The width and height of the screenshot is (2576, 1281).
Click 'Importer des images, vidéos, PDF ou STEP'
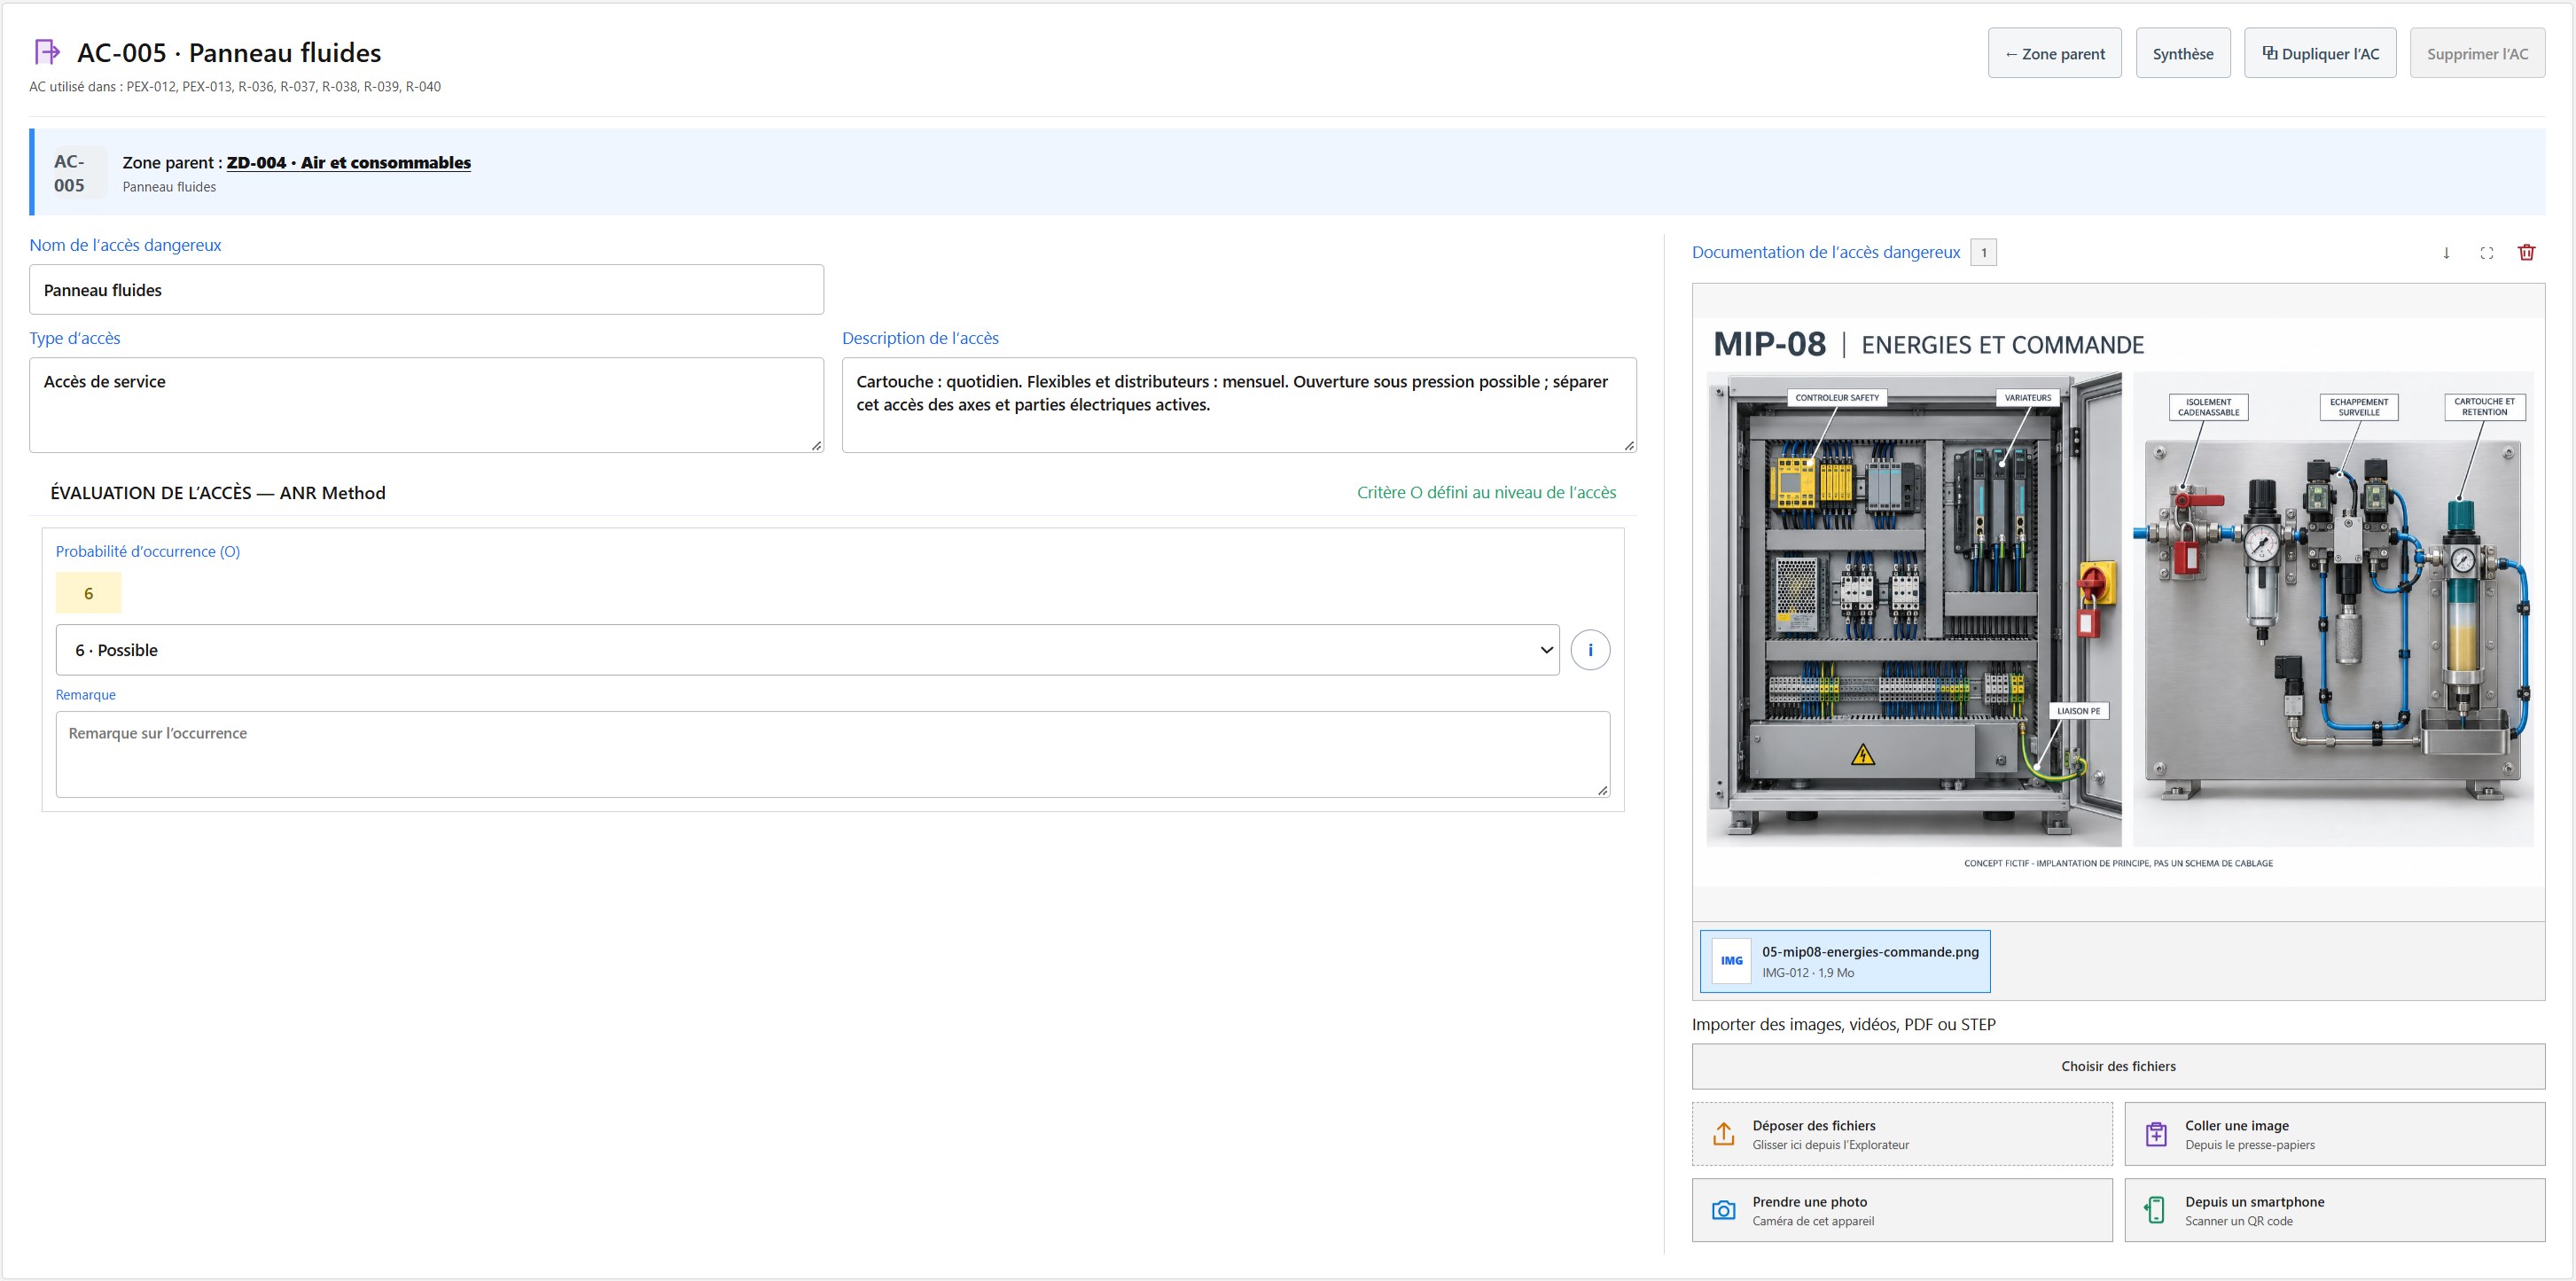tap(1843, 1024)
